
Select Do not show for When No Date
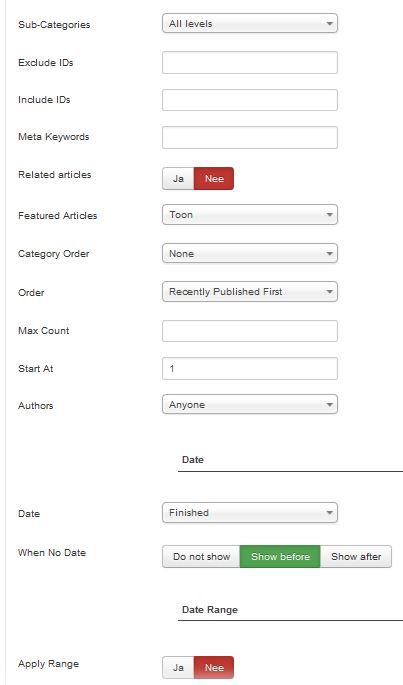tap(201, 557)
